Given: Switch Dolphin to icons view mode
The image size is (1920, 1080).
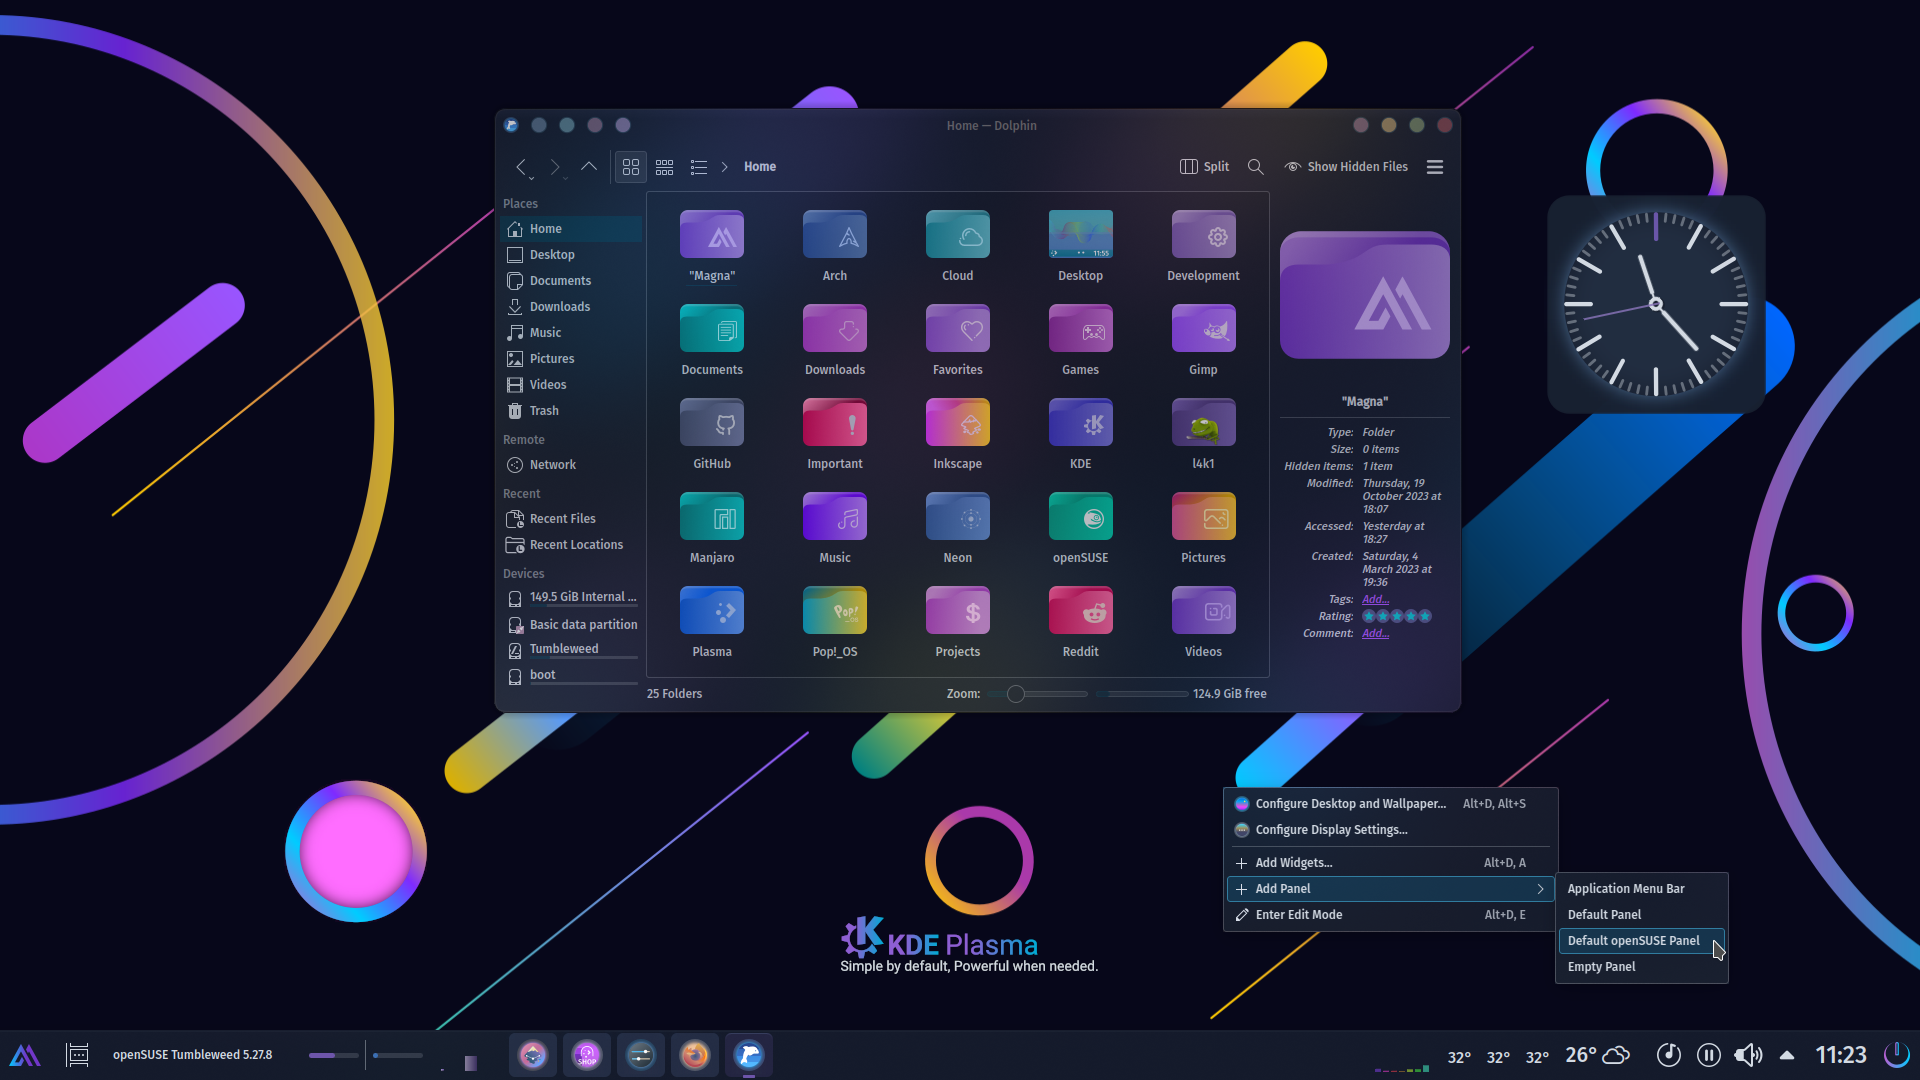Looking at the screenshot, I should click(x=631, y=167).
